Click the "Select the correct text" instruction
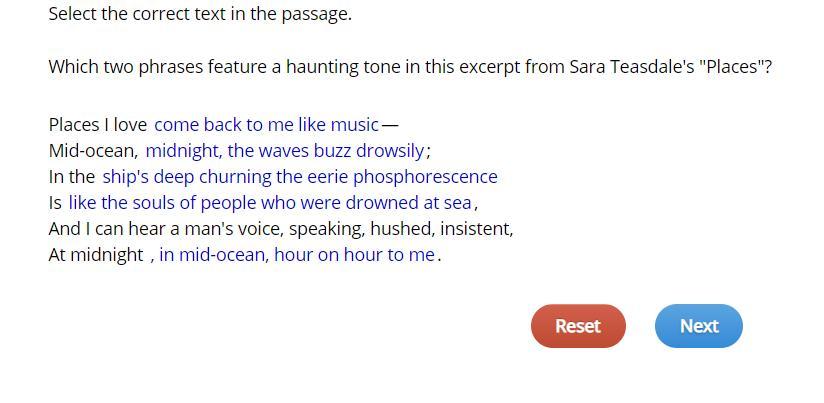This screenshot has width=824, height=403. (x=200, y=14)
